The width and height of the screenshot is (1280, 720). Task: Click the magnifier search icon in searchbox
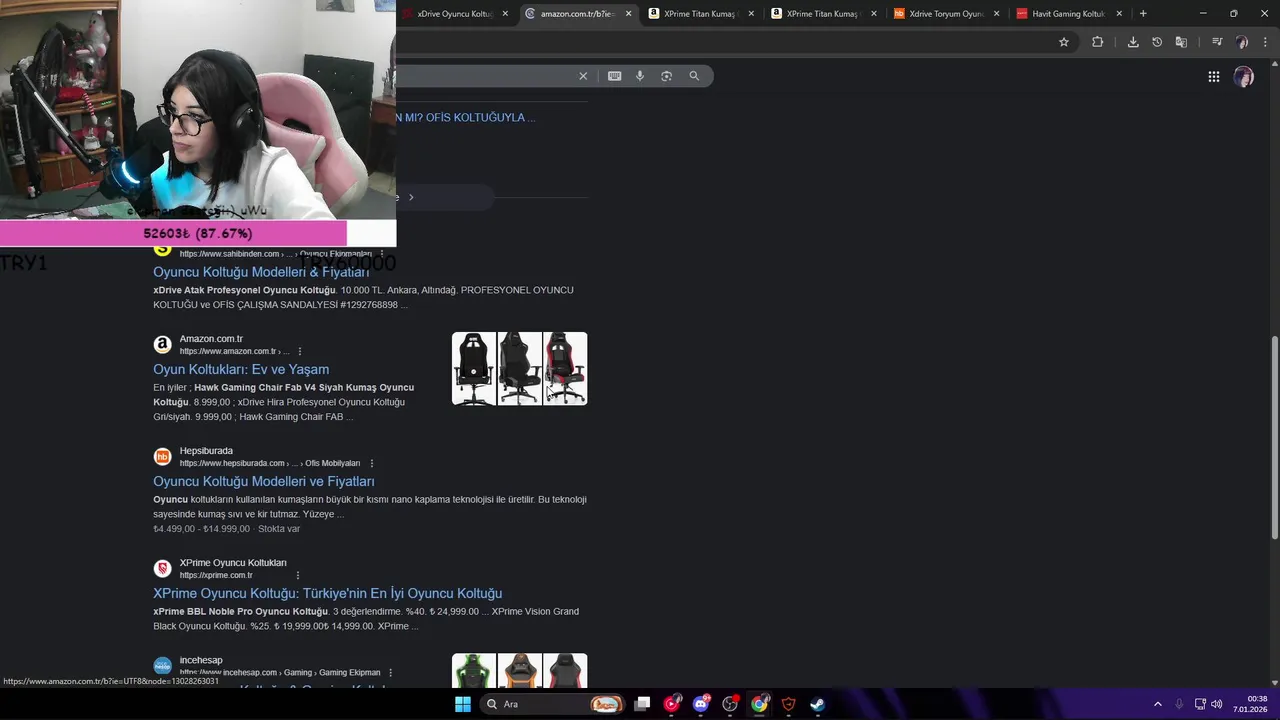click(694, 76)
